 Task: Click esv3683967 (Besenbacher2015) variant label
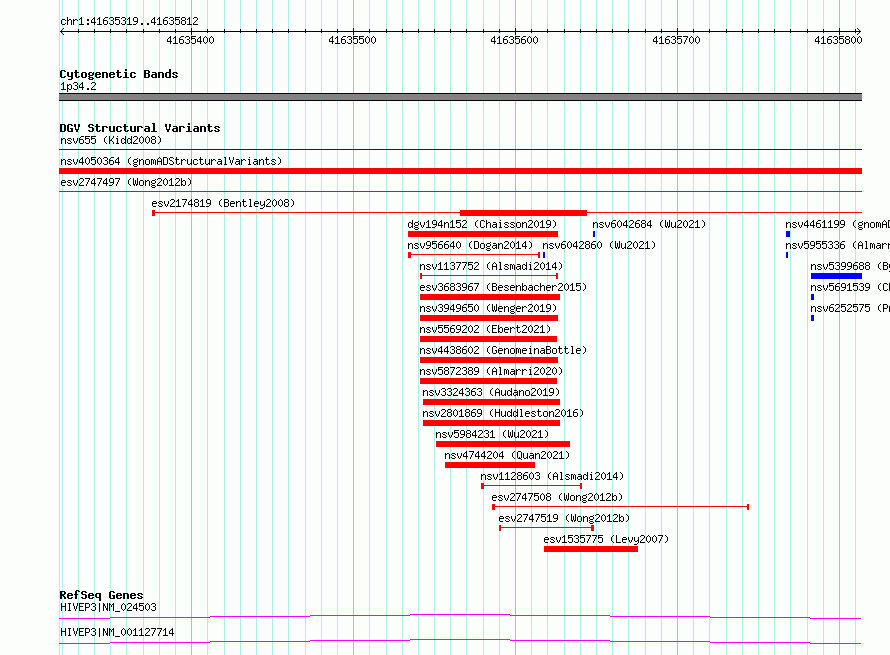[x=503, y=287]
